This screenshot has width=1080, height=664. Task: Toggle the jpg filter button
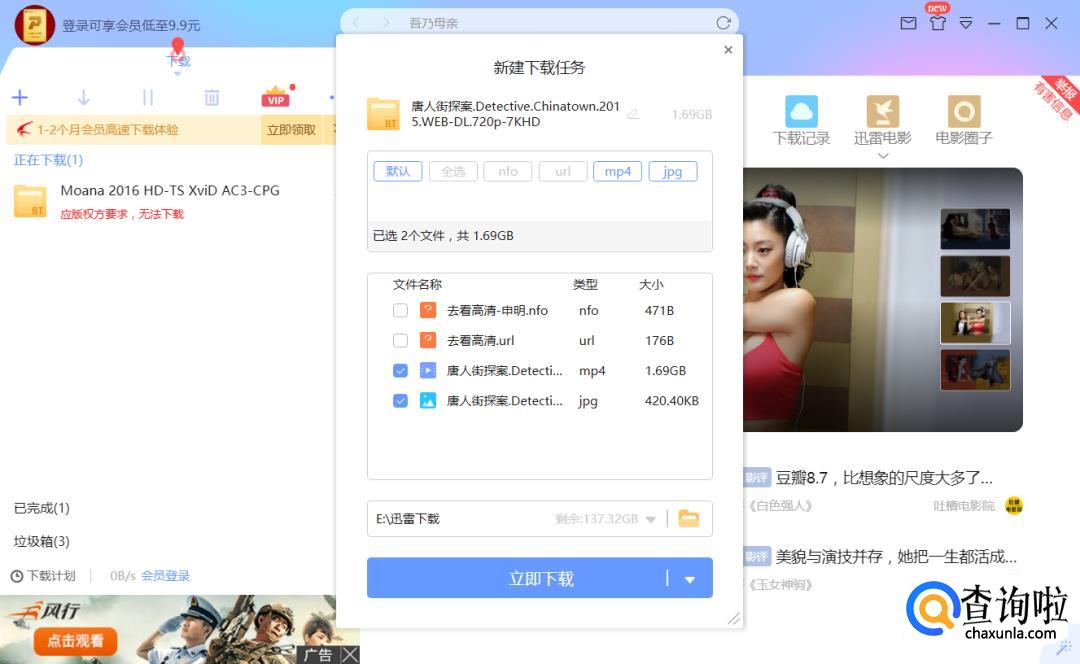click(673, 172)
